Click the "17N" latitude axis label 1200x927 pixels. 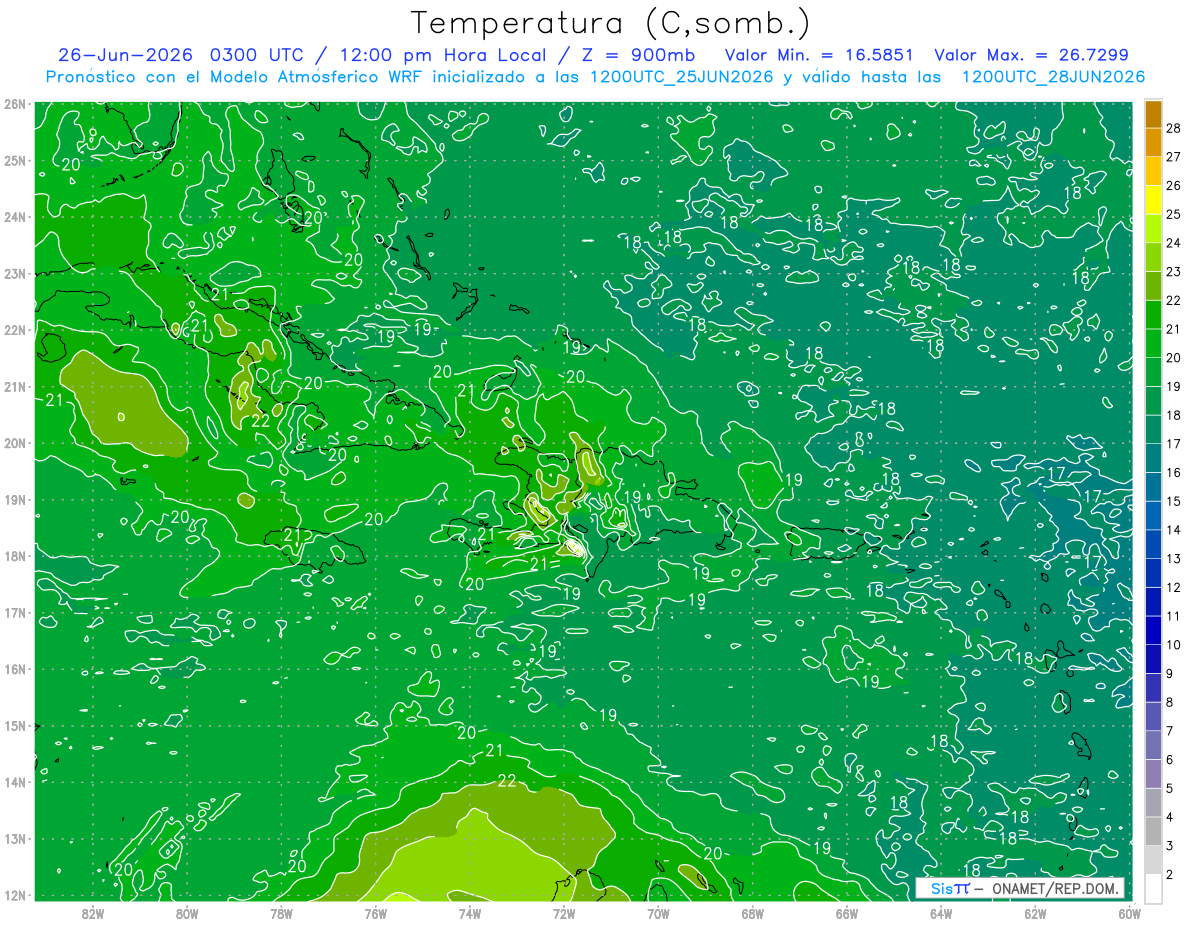click(x=14, y=613)
